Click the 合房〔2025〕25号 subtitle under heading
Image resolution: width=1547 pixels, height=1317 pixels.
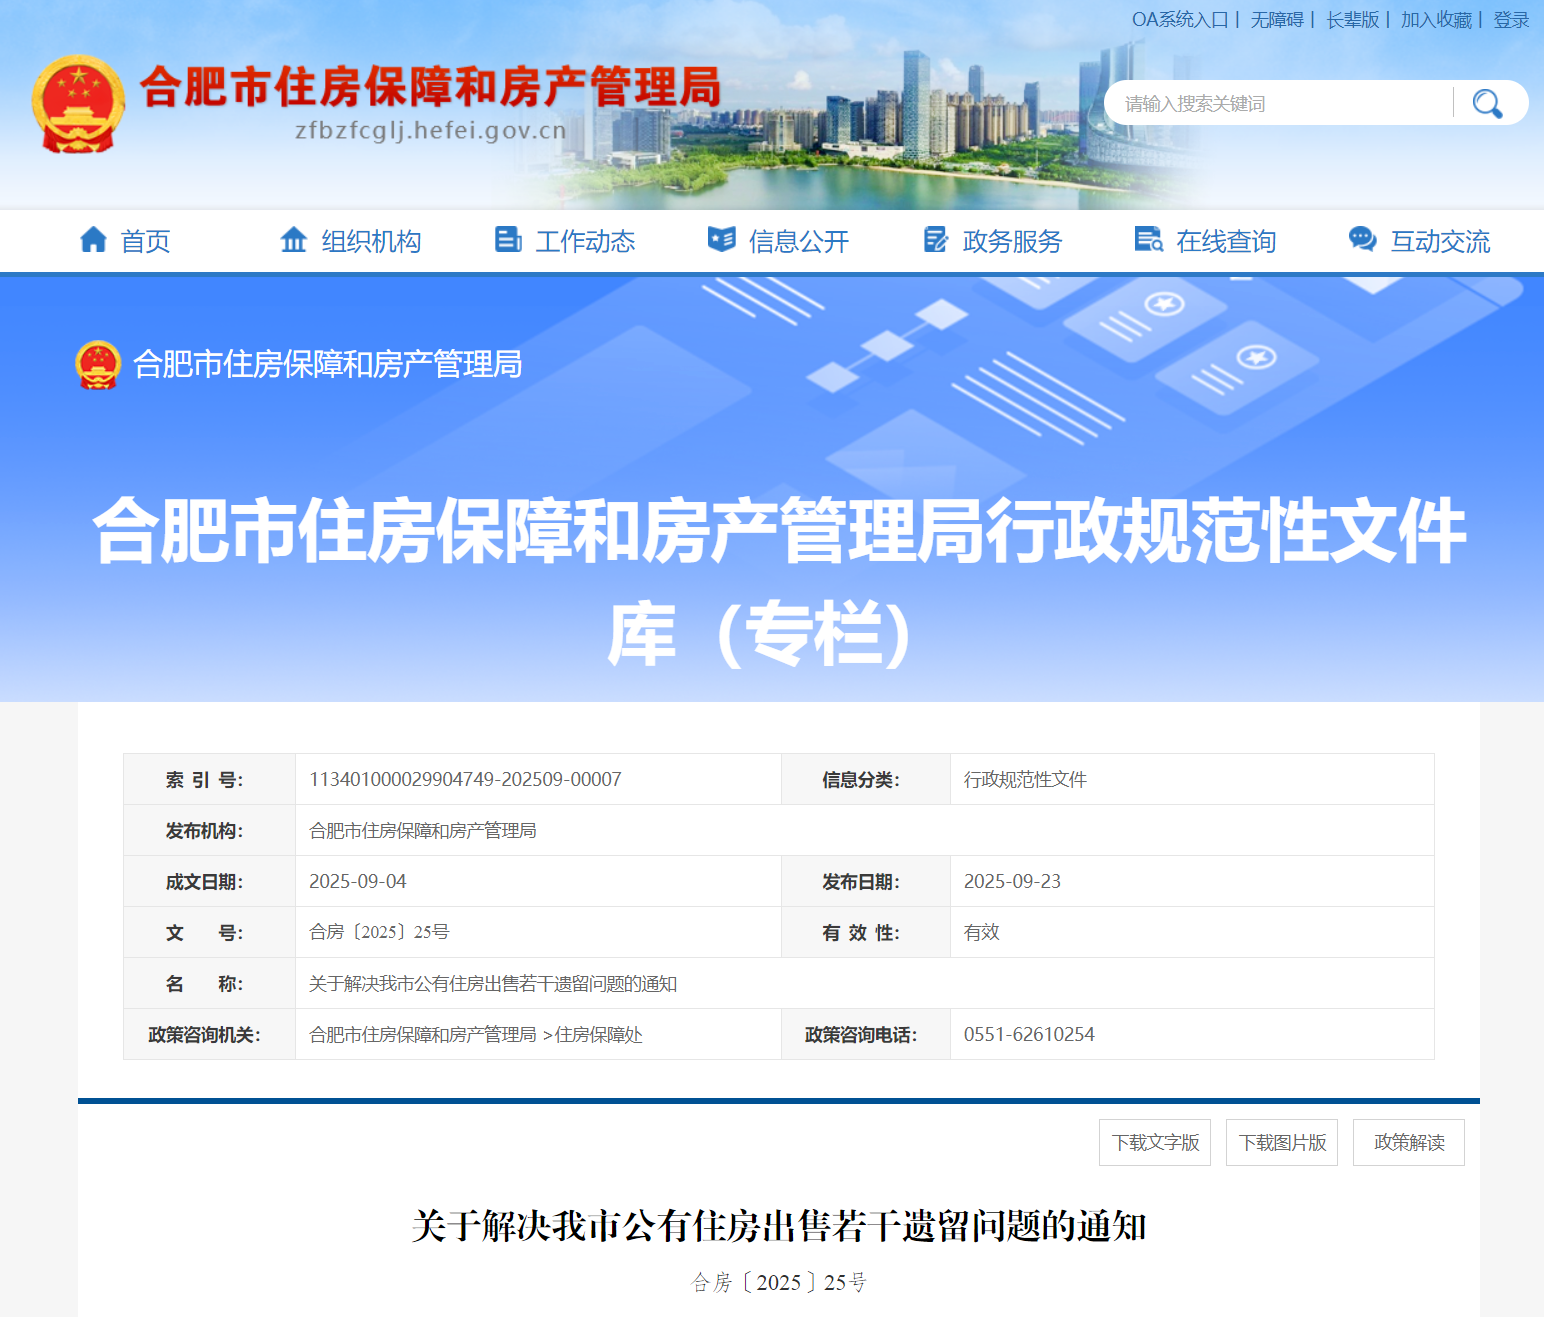(779, 1282)
